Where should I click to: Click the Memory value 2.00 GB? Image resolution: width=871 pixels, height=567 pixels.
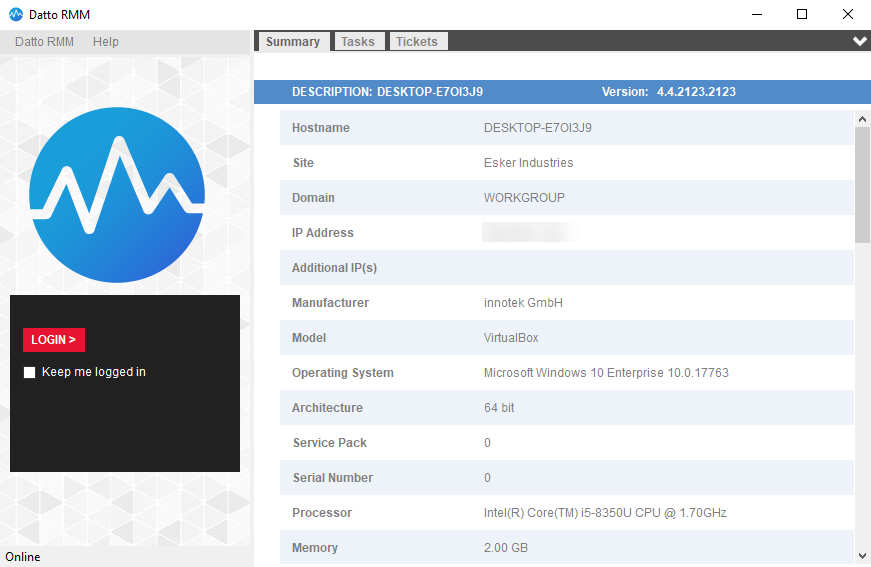(x=505, y=548)
